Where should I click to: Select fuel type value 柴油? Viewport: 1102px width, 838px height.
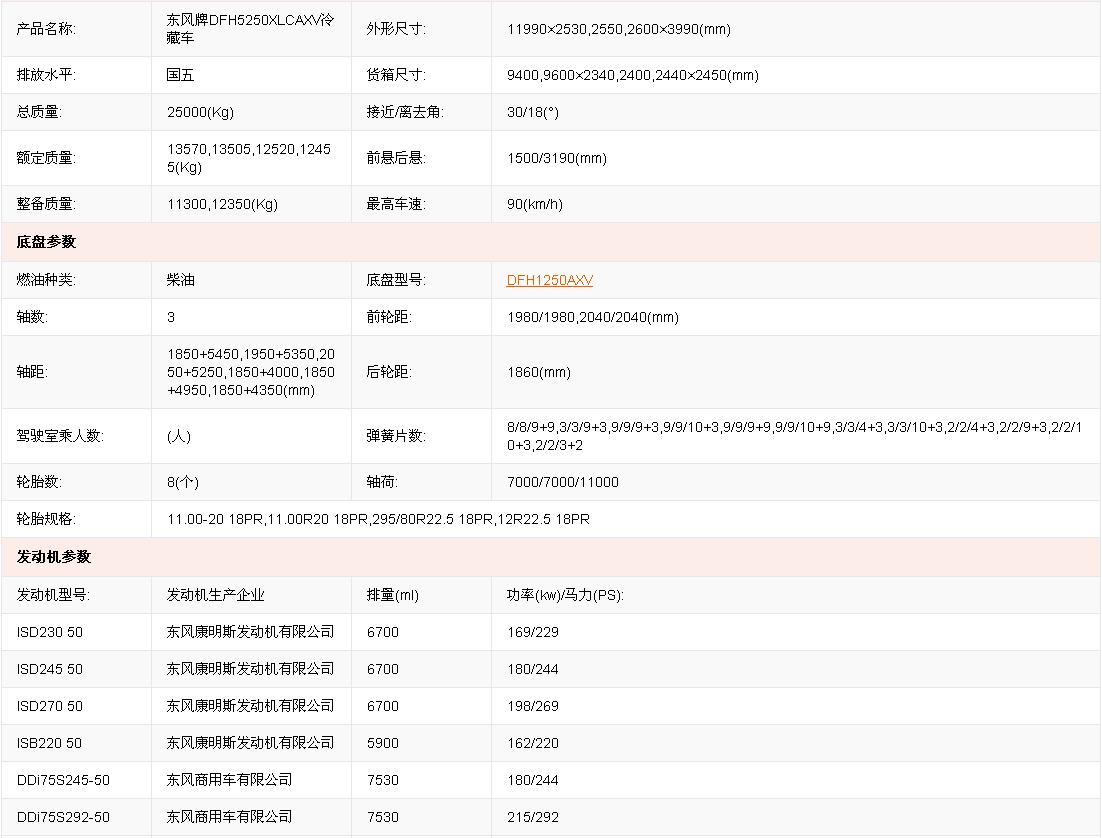tap(180, 280)
